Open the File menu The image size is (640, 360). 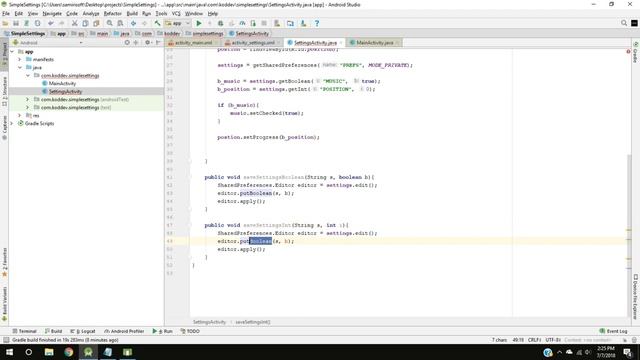coord(6,13)
